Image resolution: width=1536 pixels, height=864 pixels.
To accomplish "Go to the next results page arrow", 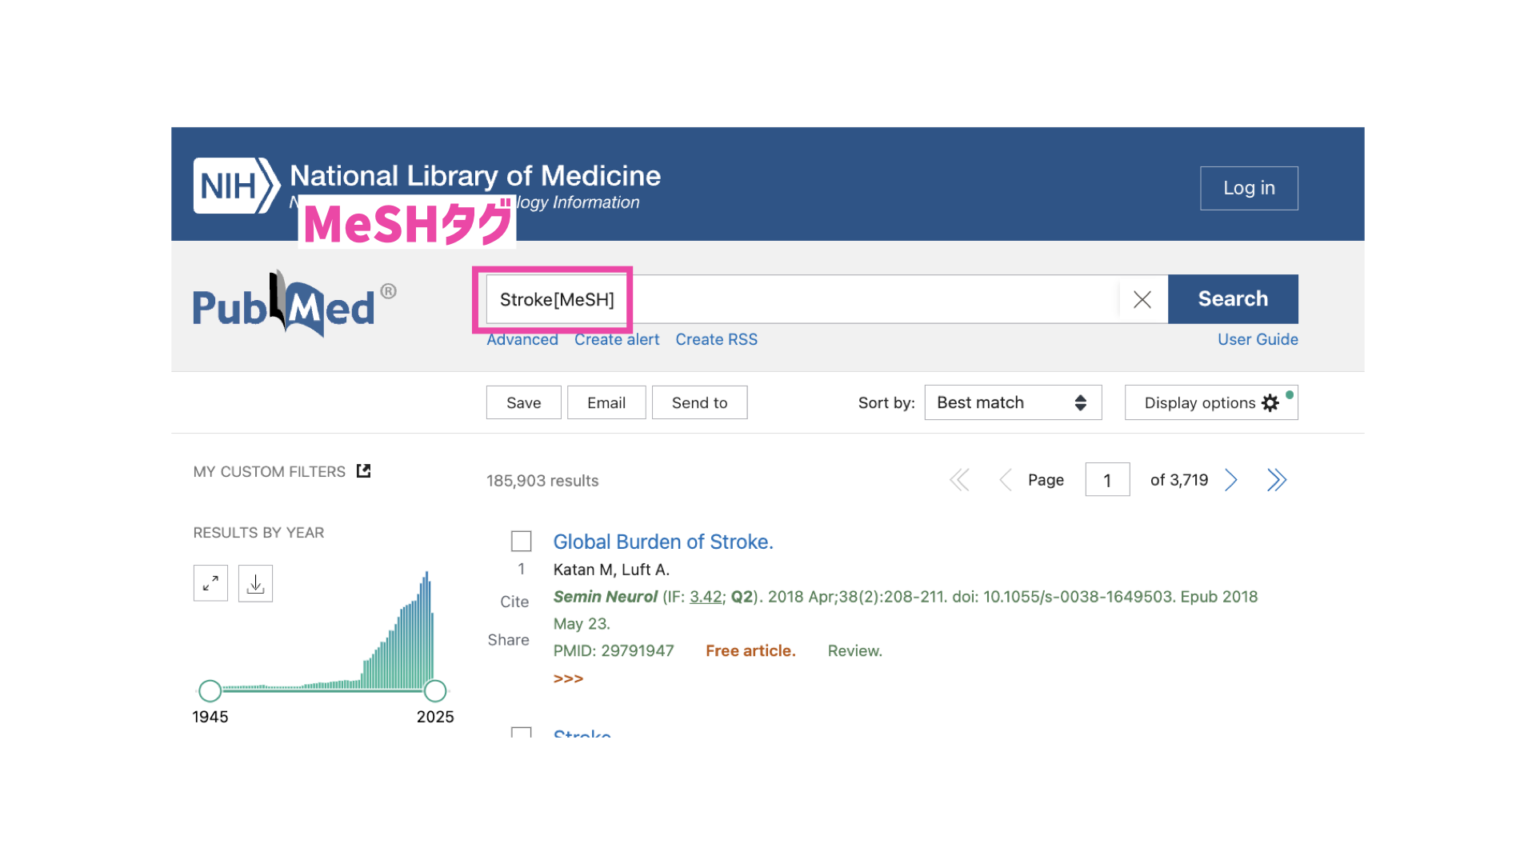I will coord(1231,480).
